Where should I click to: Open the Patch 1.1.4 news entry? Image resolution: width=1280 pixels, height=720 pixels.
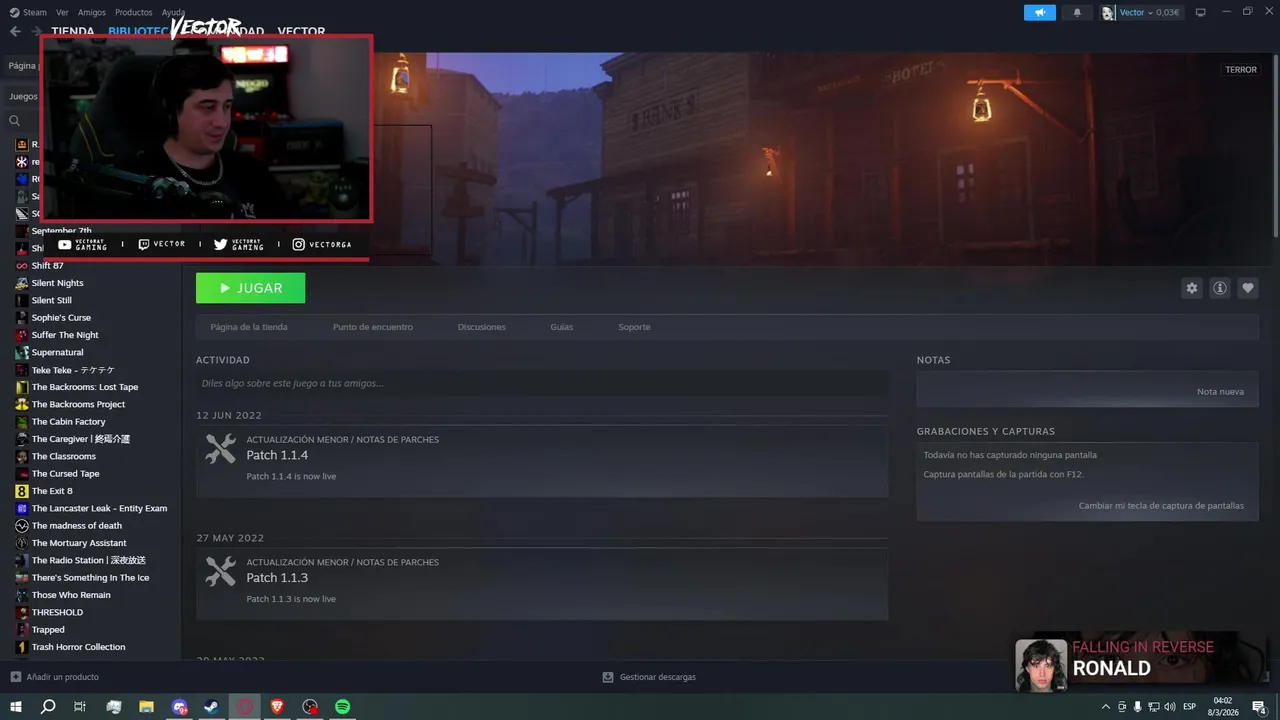point(542,460)
